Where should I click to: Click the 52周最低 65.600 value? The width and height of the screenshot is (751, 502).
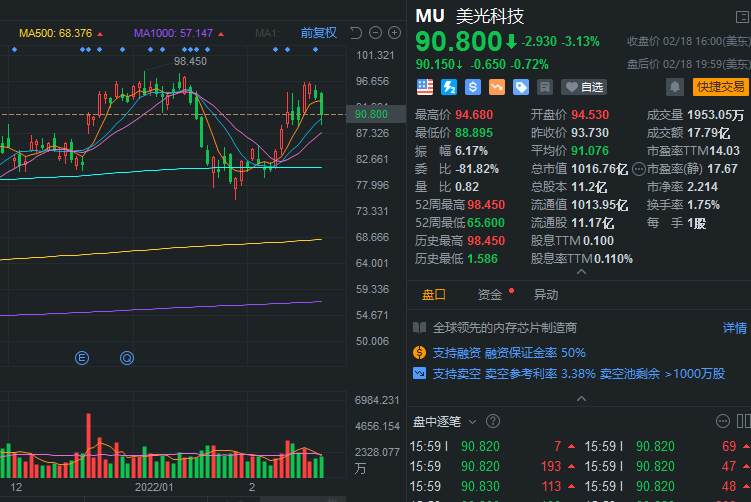(486, 223)
